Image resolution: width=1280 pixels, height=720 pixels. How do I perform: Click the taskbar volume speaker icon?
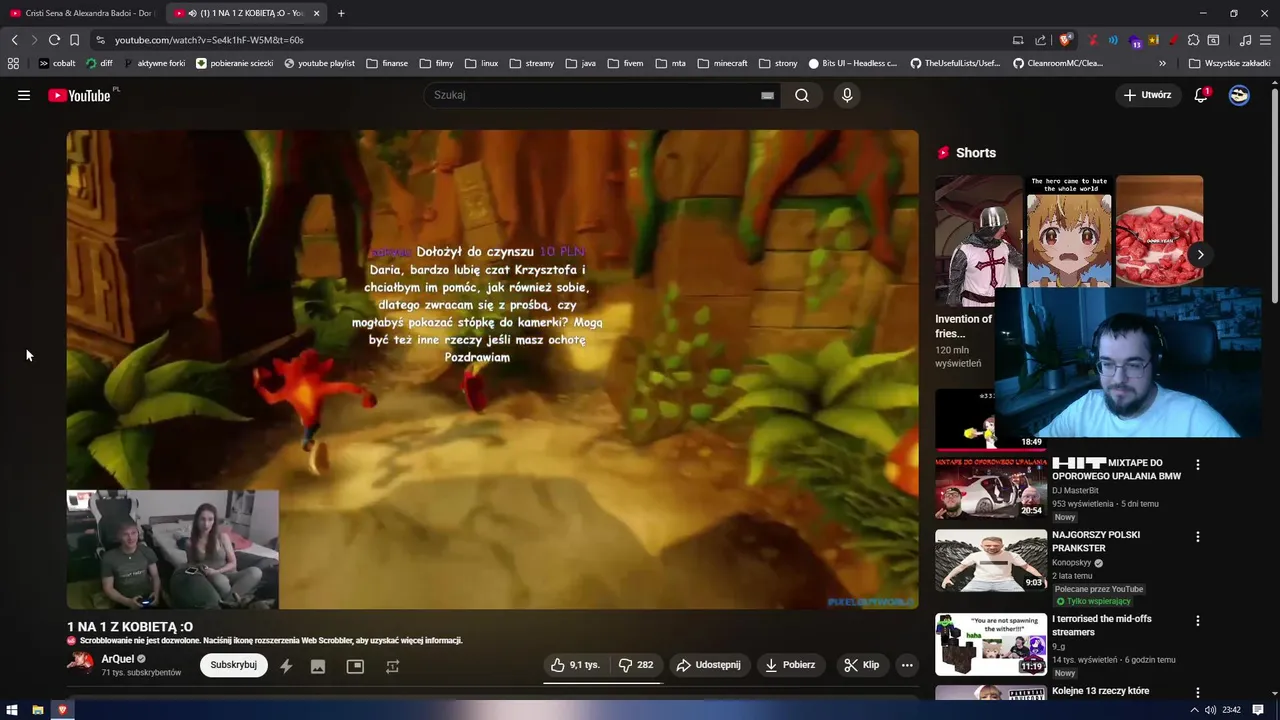1210,710
